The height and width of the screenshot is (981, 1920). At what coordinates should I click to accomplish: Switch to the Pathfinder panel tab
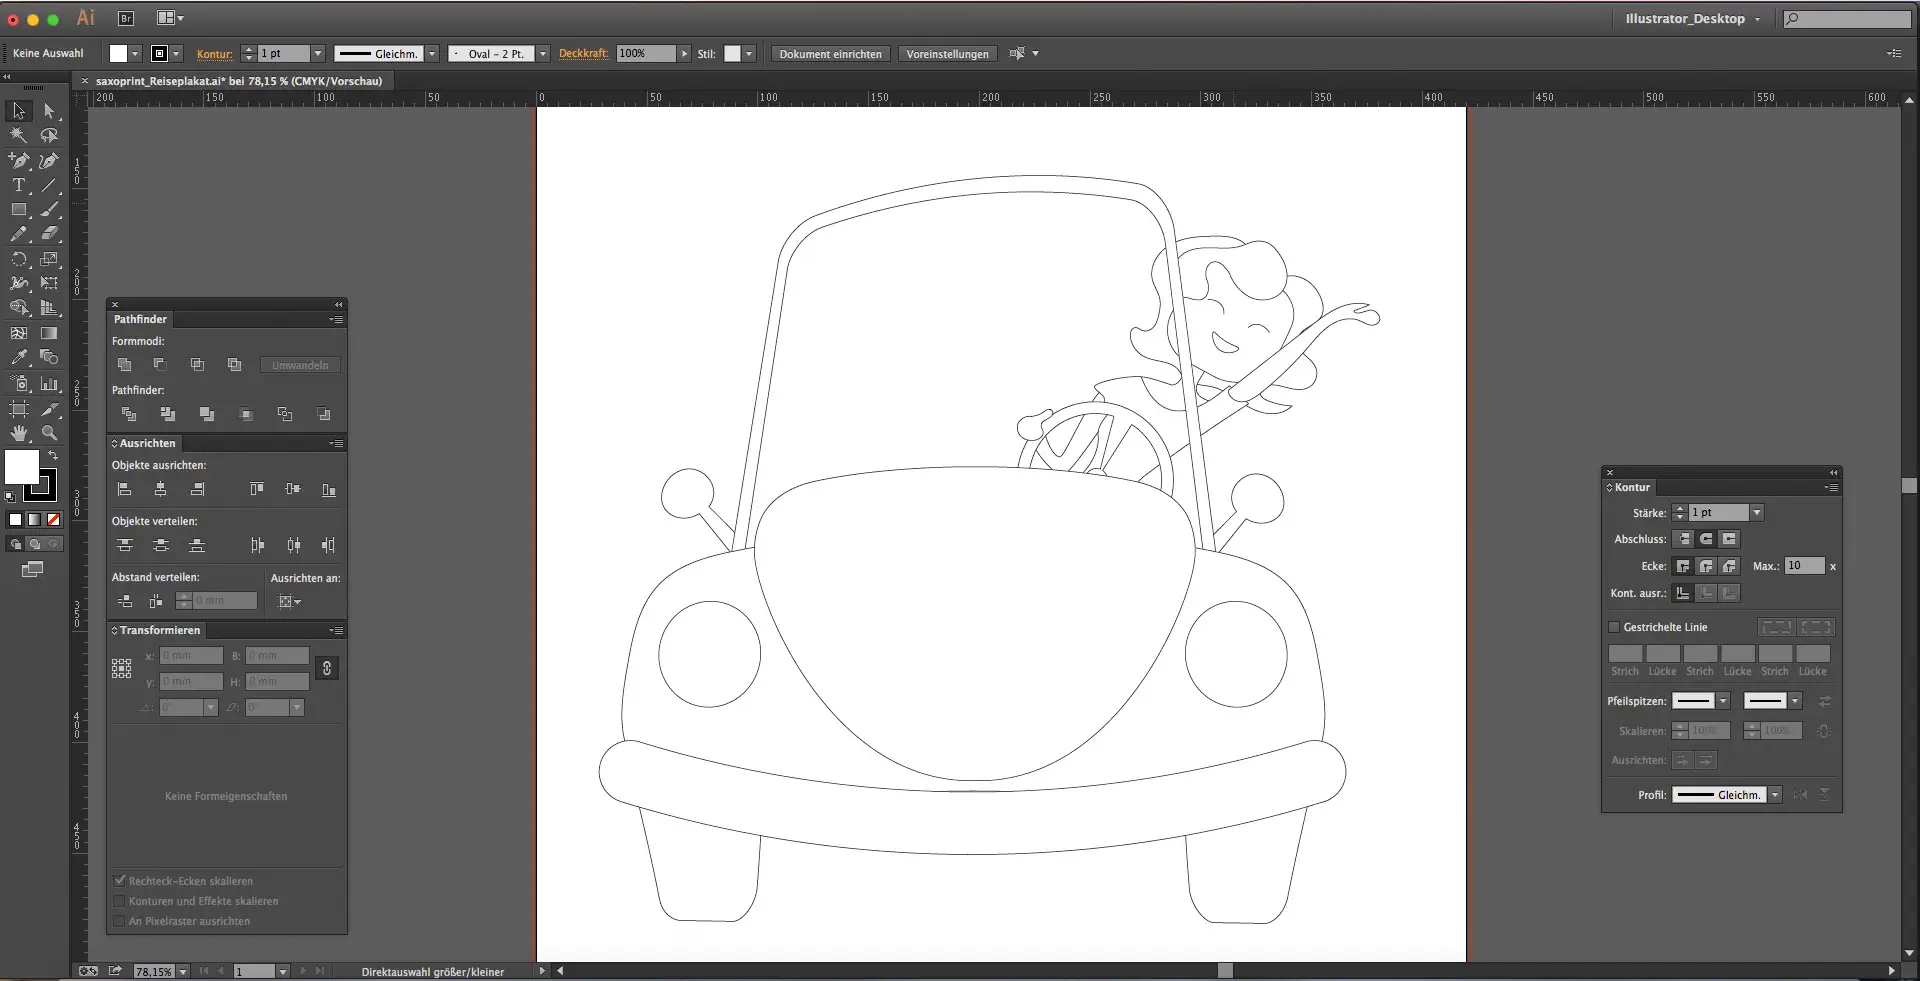click(x=140, y=319)
